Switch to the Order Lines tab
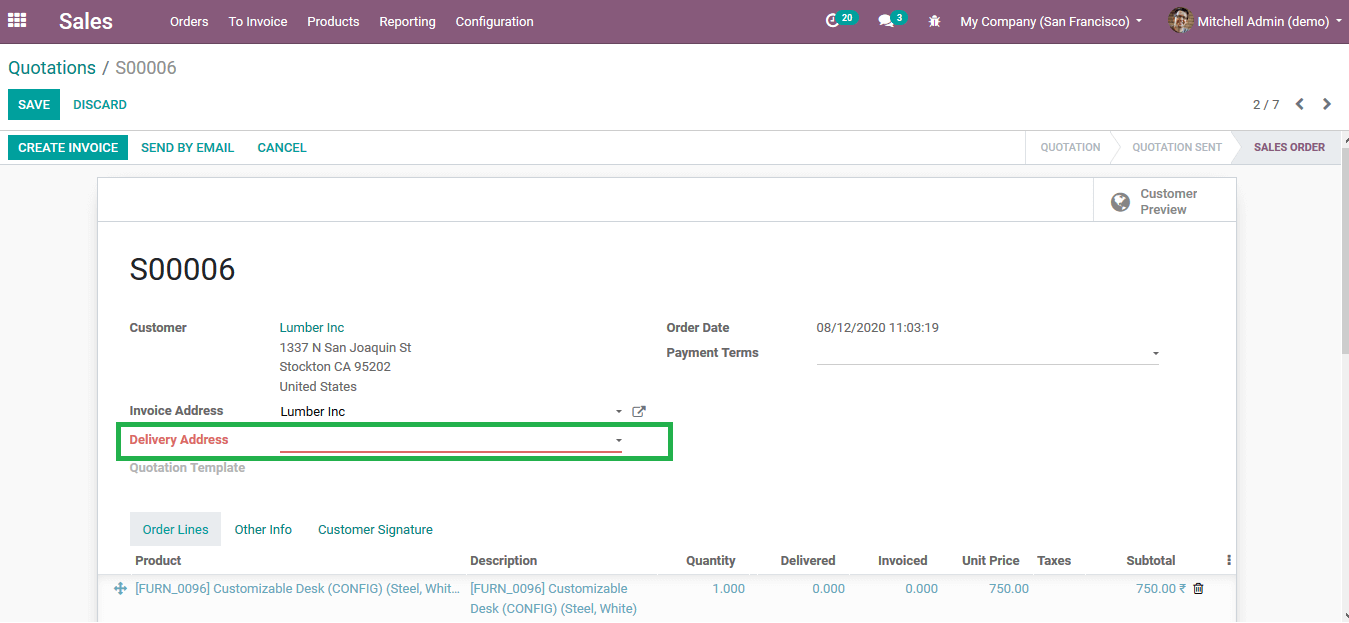1349x623 pixels. [x=176, y=529]
